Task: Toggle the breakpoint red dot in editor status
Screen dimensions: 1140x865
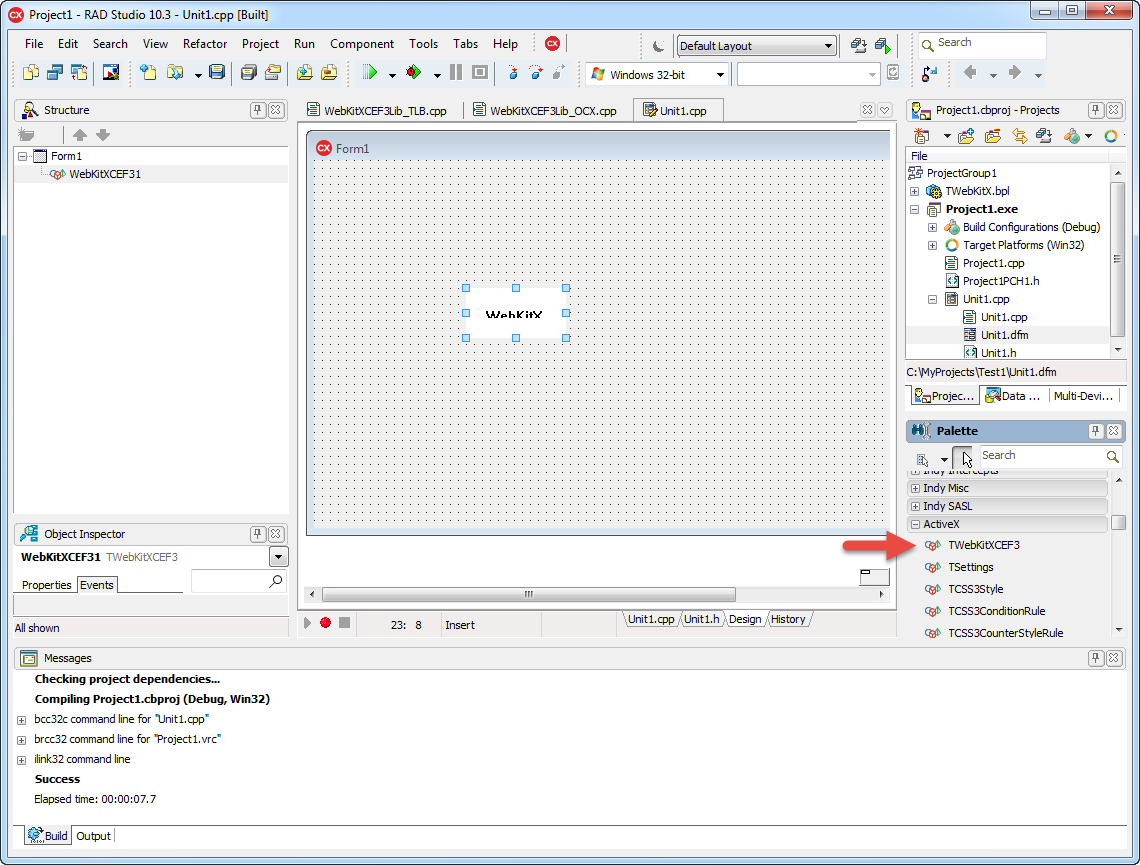Action: pyautogui.click(x=326, y=623)
